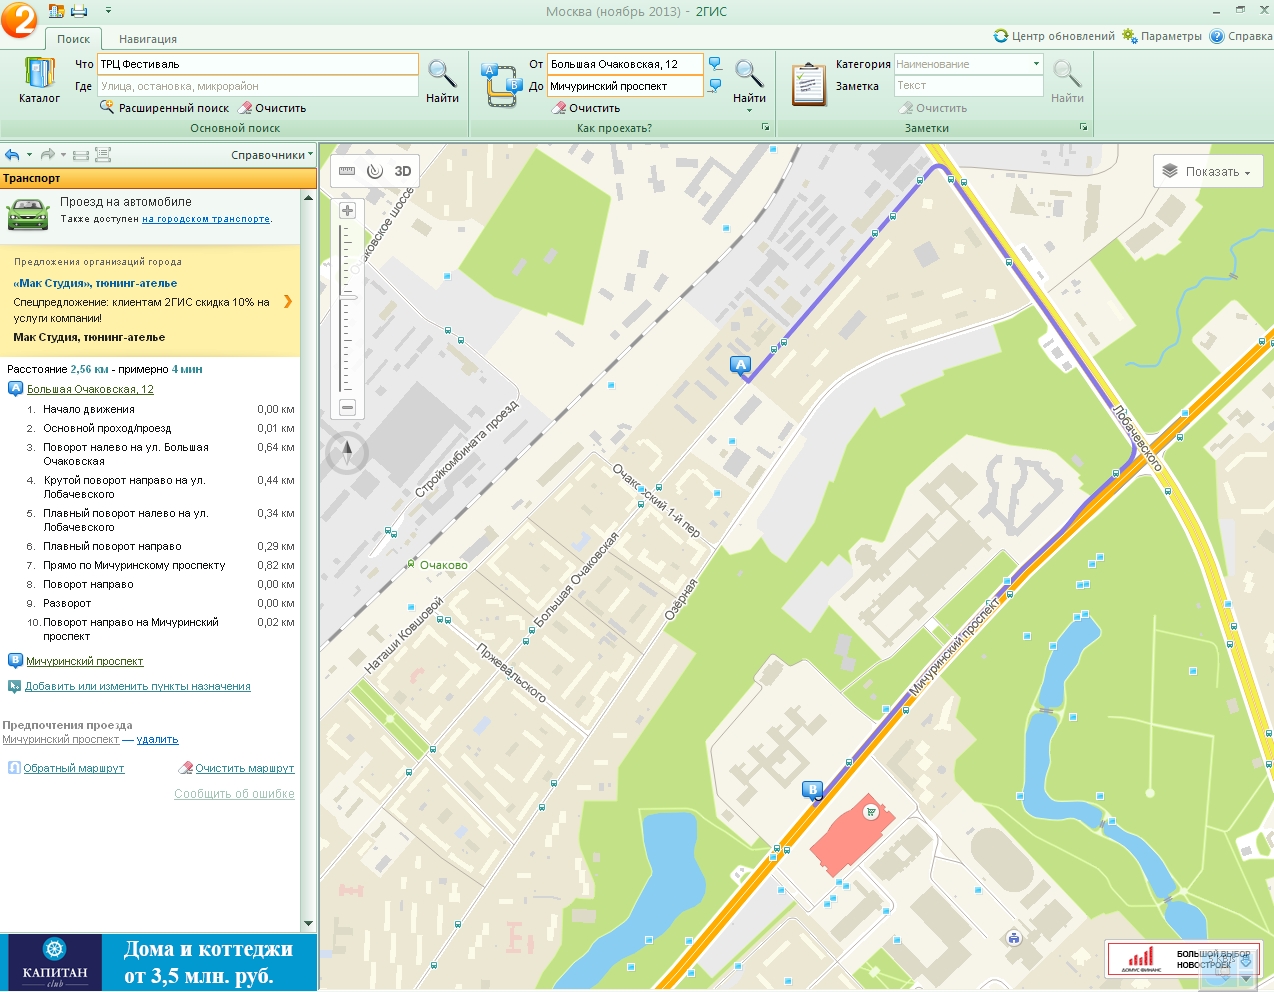
Task: Click the shopping mall marker on map
Action: pos(870,812)
